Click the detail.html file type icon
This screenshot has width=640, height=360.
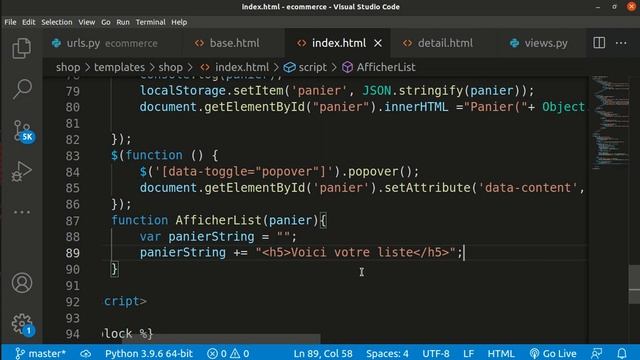pos(407,43)
